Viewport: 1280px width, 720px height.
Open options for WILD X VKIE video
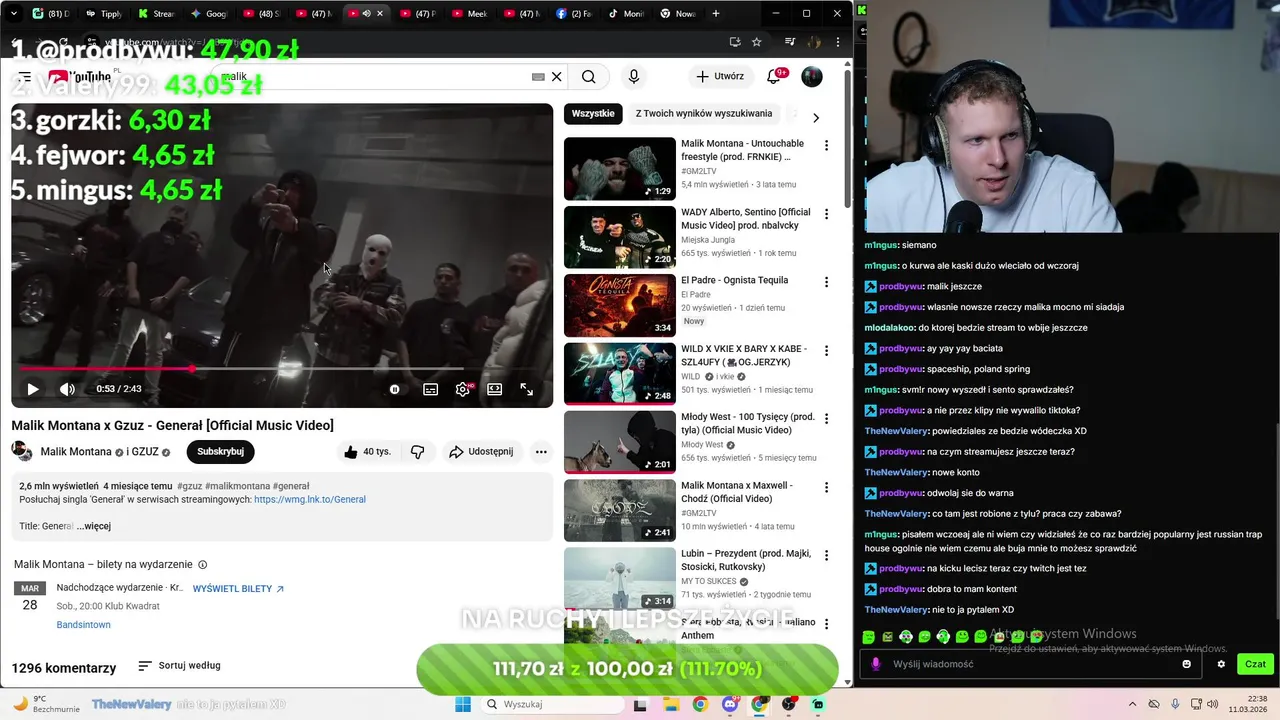coord(826,350)
